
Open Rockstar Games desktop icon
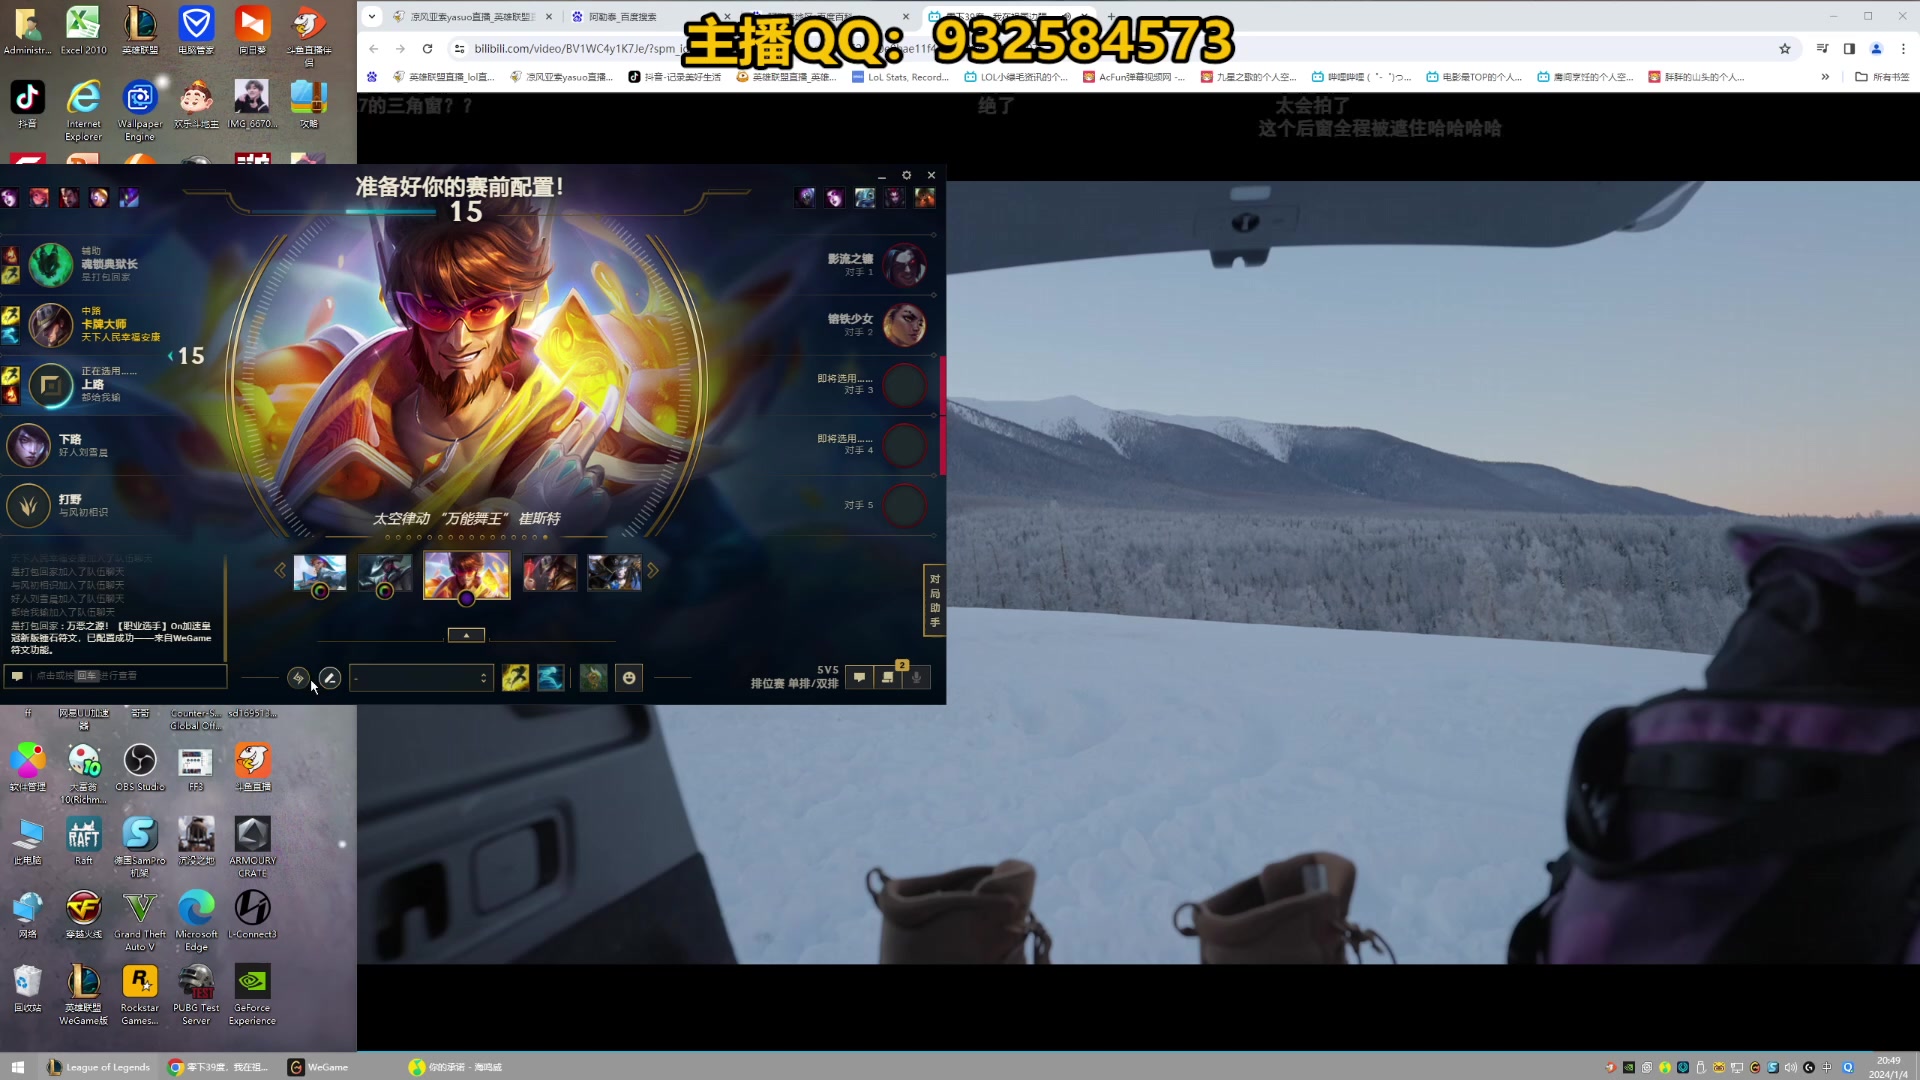point(140,994)
